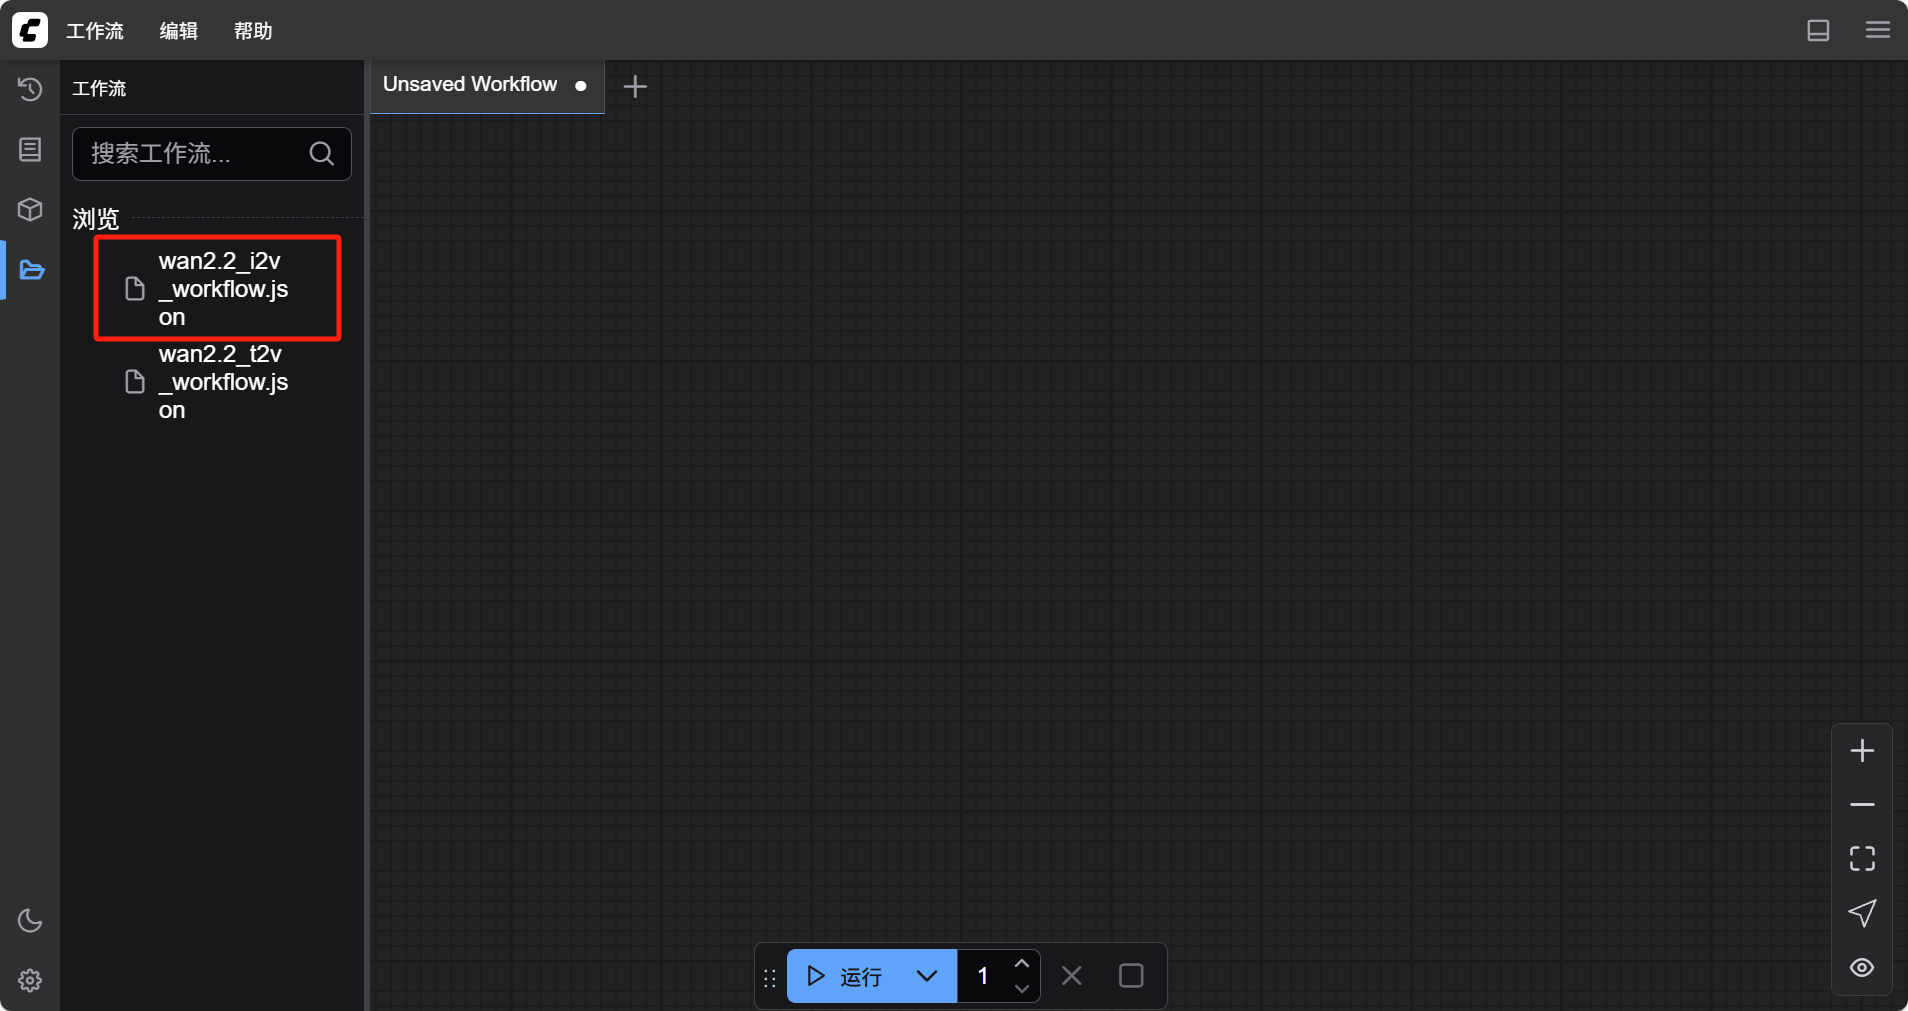The height and width of the screenshot is (1011, 1908).
Task: Open the hamburger menu at top right
Action: pos(1877,30)
